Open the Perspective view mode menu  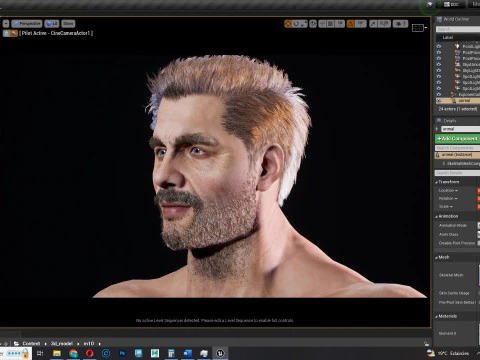tap(27, 24)
